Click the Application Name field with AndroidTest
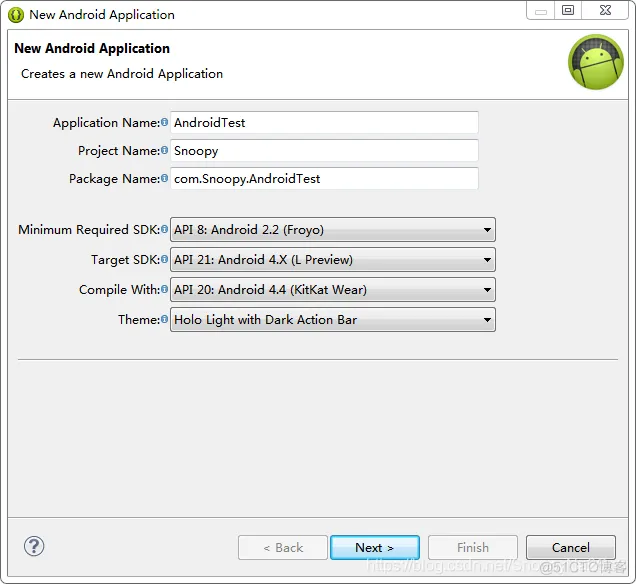This screenshot has height=584, width=636. (x=324, y=122)
